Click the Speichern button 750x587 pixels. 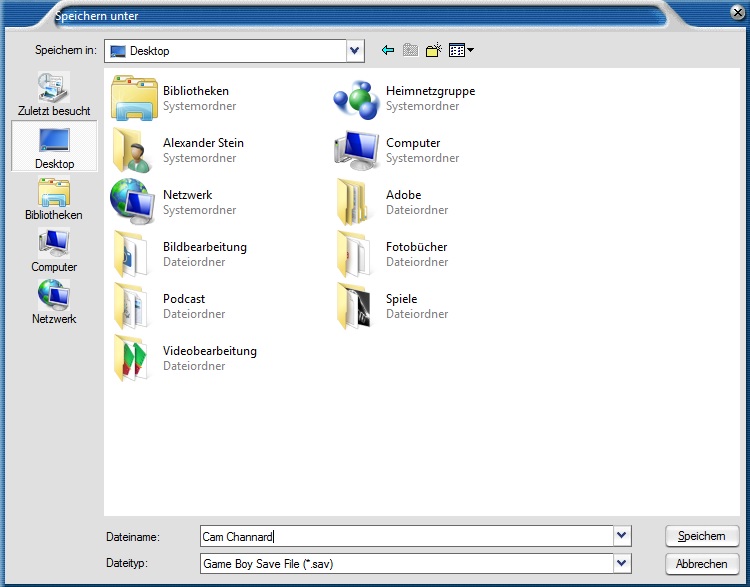tap(701, 536)
